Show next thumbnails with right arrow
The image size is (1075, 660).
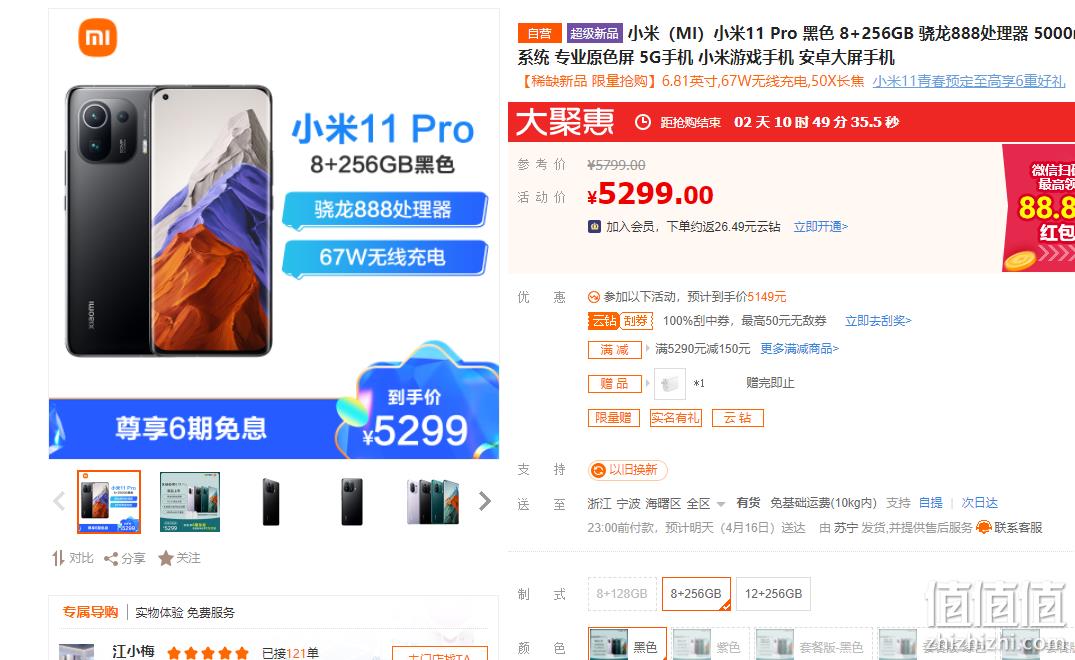(485, 501)
